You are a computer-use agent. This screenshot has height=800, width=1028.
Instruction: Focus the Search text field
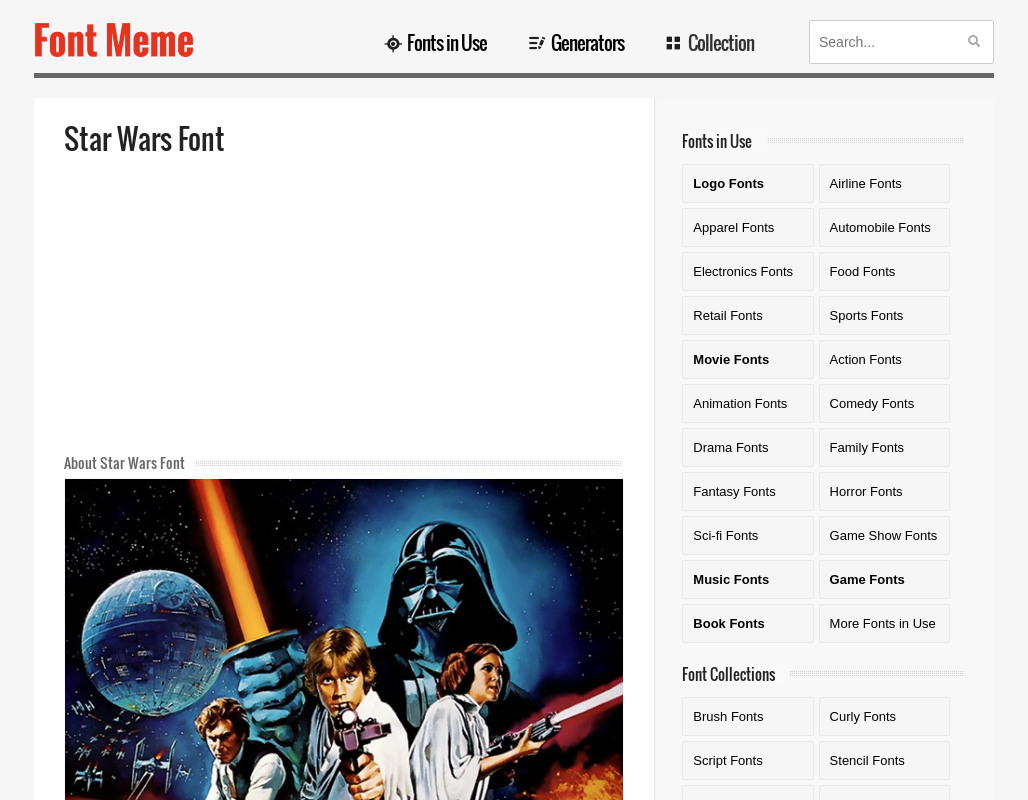[887, 42]
